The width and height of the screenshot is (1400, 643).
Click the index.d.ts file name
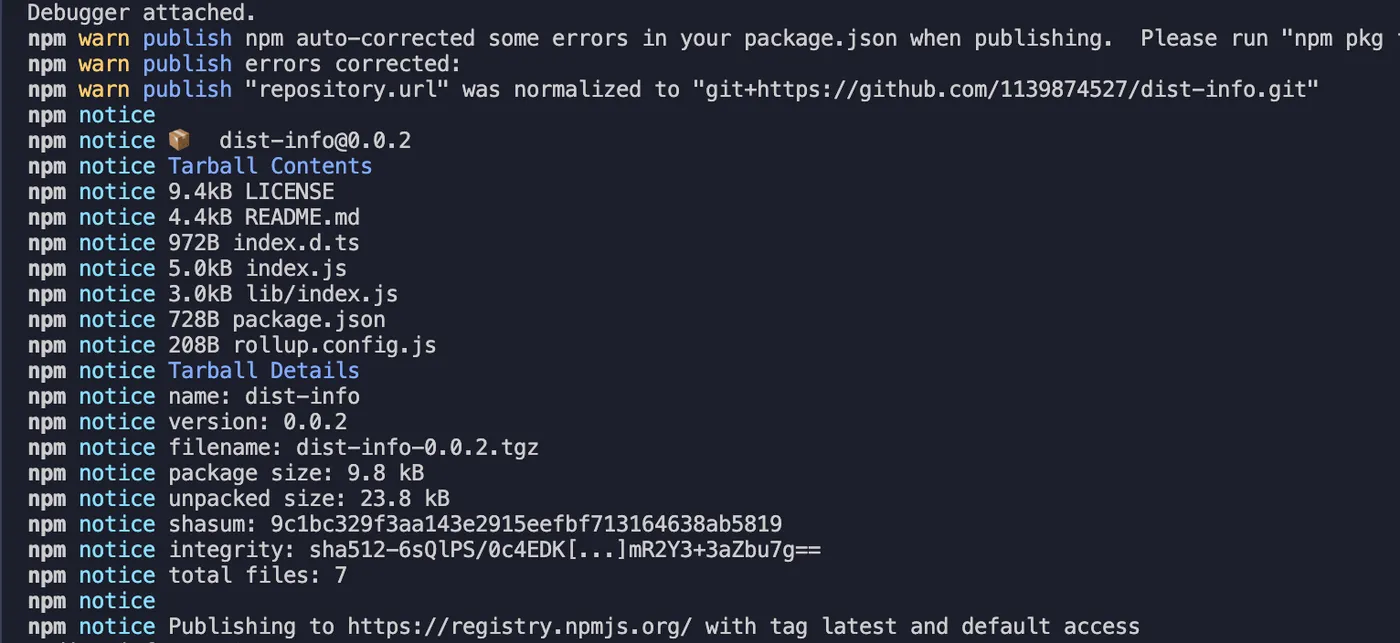click(x=296, y=243)
